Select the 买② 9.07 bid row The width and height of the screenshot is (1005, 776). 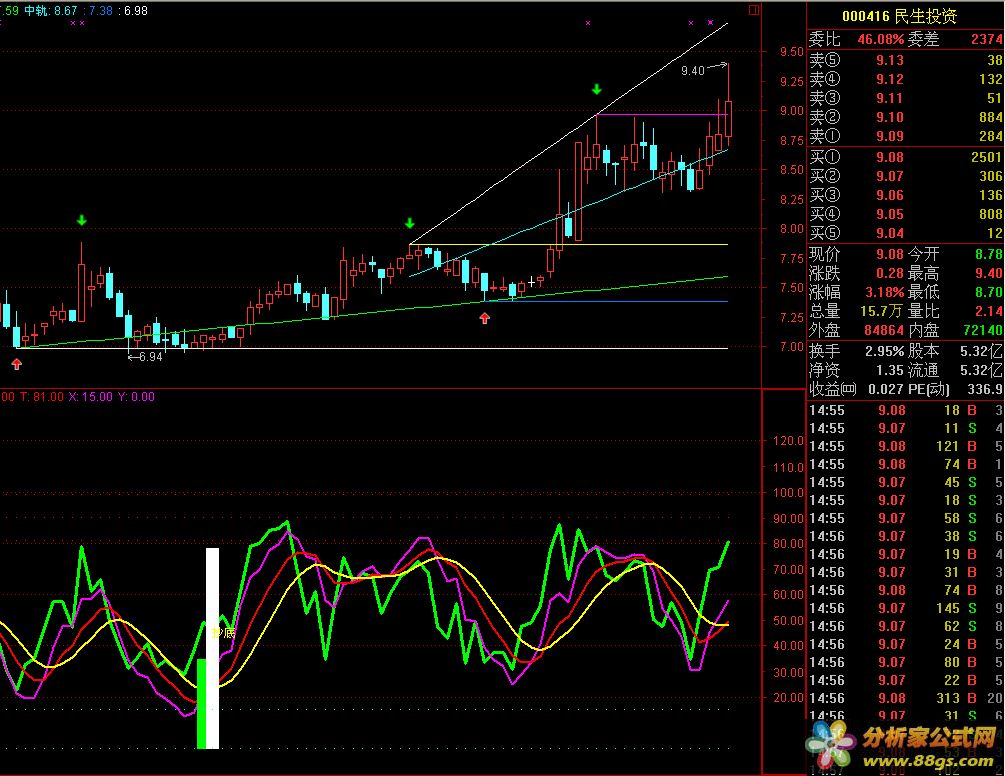(905, 176)
